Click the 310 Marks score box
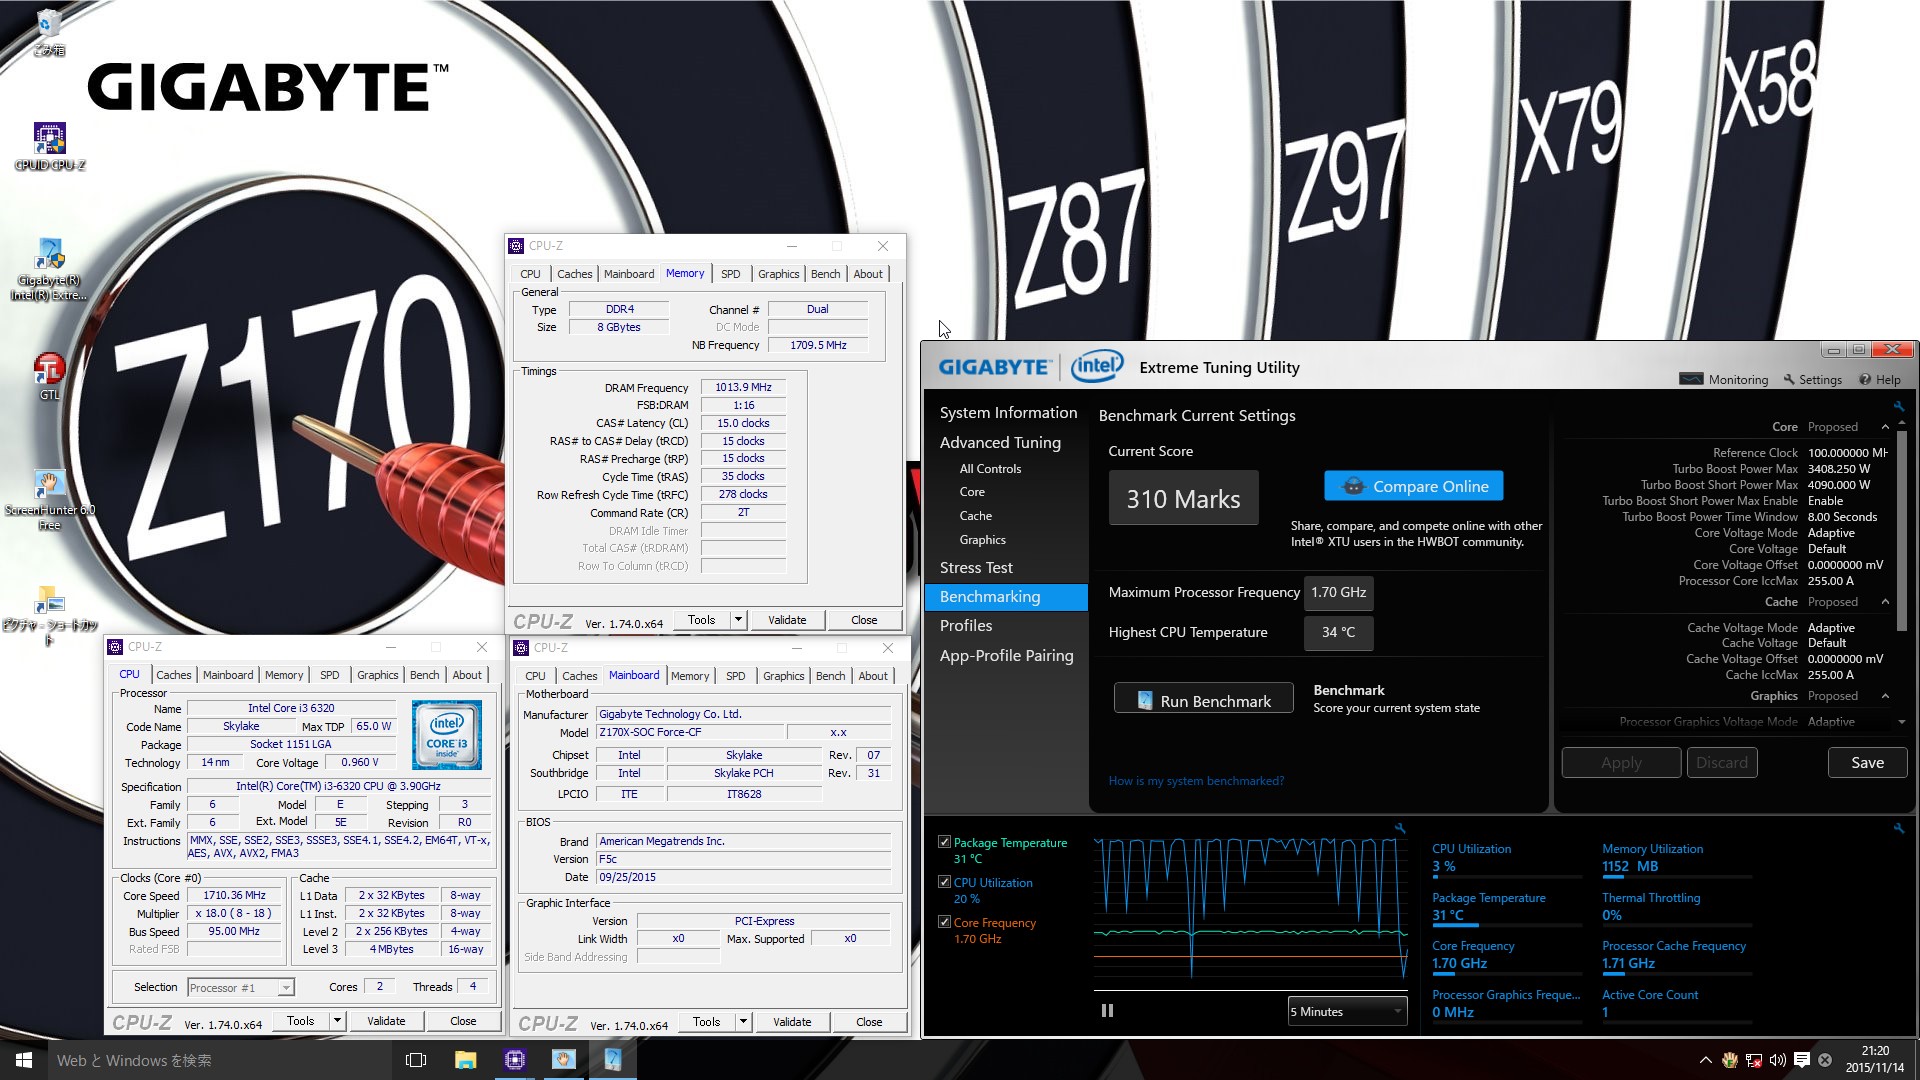Screen dimensions: 1920x1080 [x=1183, y=498]
